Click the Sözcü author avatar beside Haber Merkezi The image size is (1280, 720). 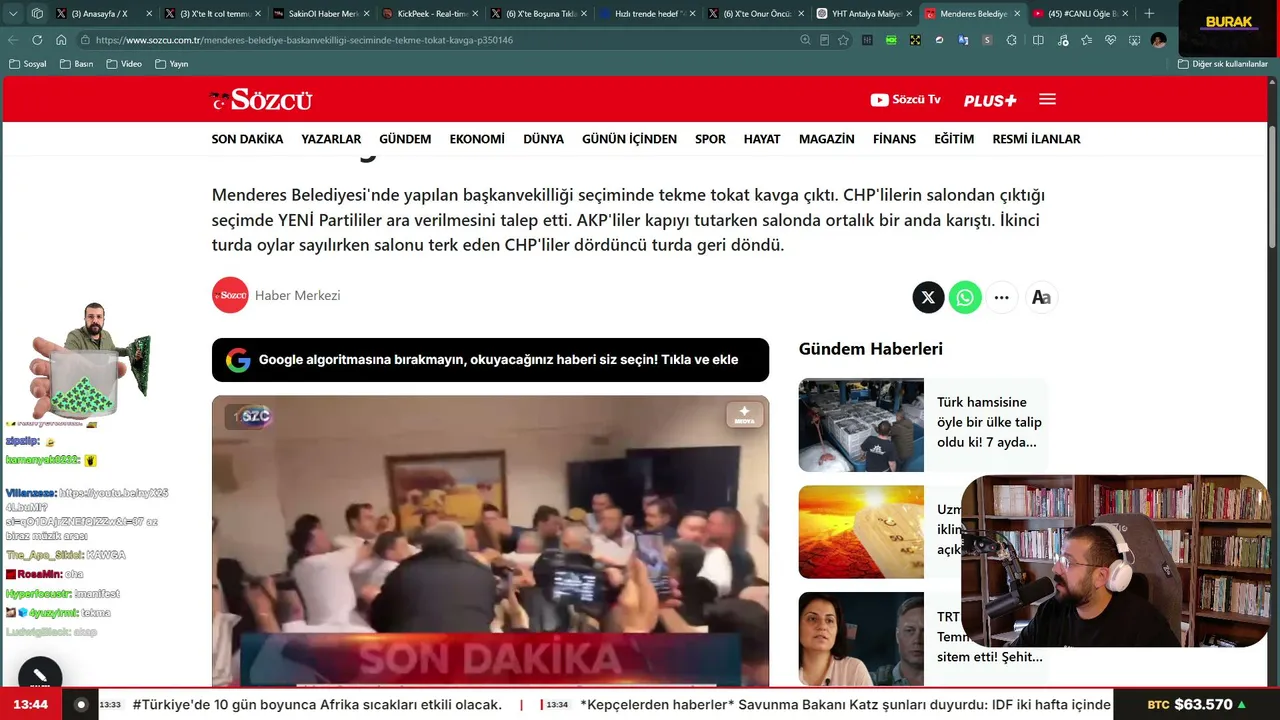[x=230, y=295]
